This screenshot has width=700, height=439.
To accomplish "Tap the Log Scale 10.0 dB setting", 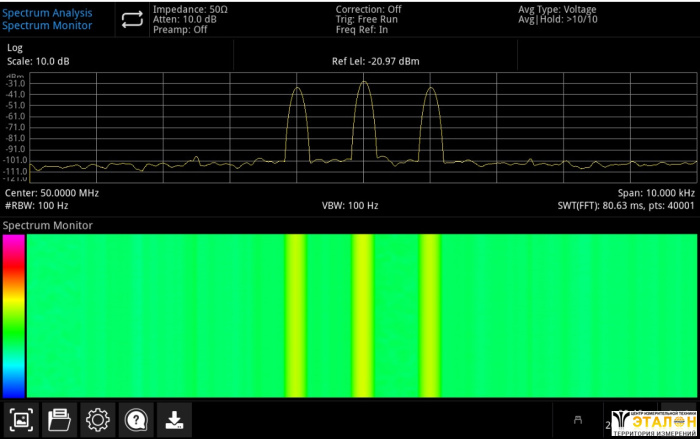I will coord(38,55).
